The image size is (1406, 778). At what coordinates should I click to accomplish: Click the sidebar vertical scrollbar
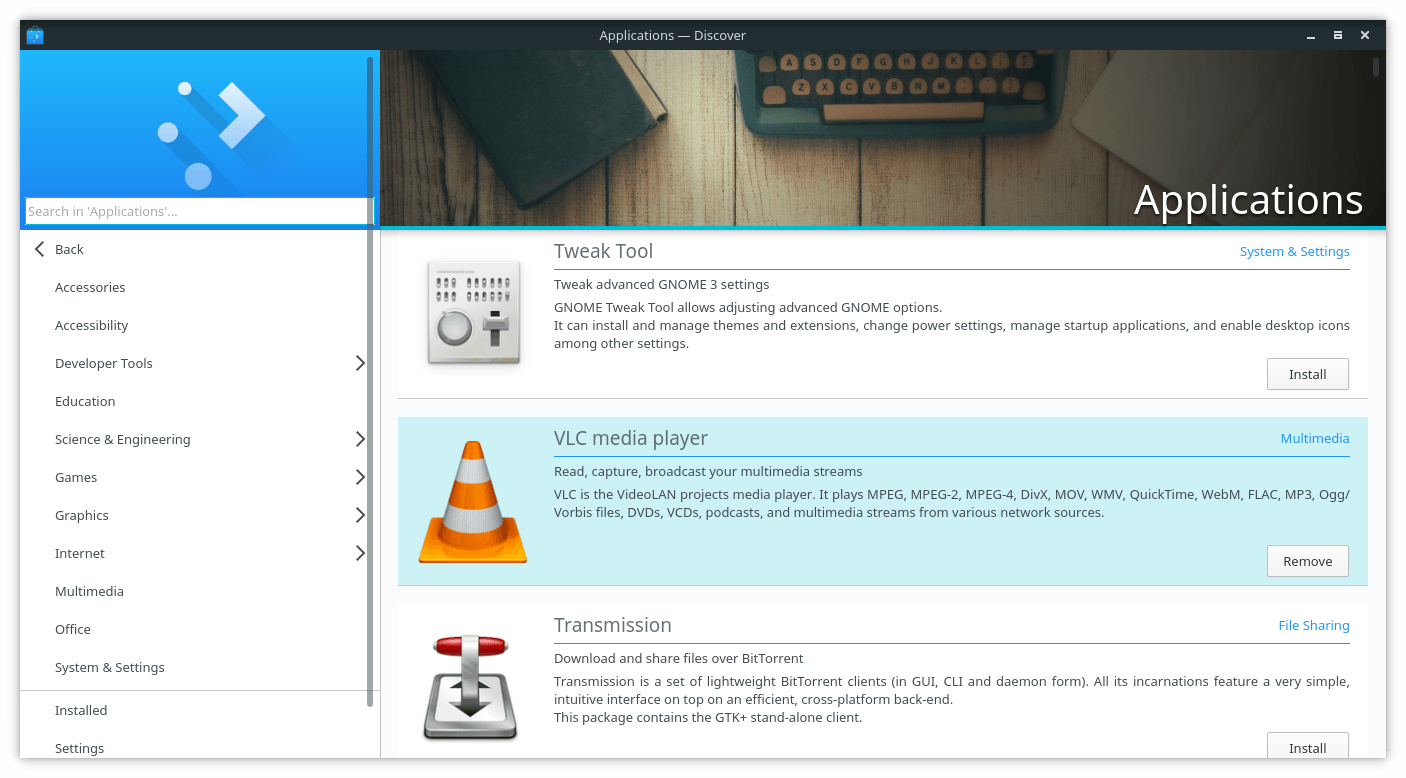point(370,381)
